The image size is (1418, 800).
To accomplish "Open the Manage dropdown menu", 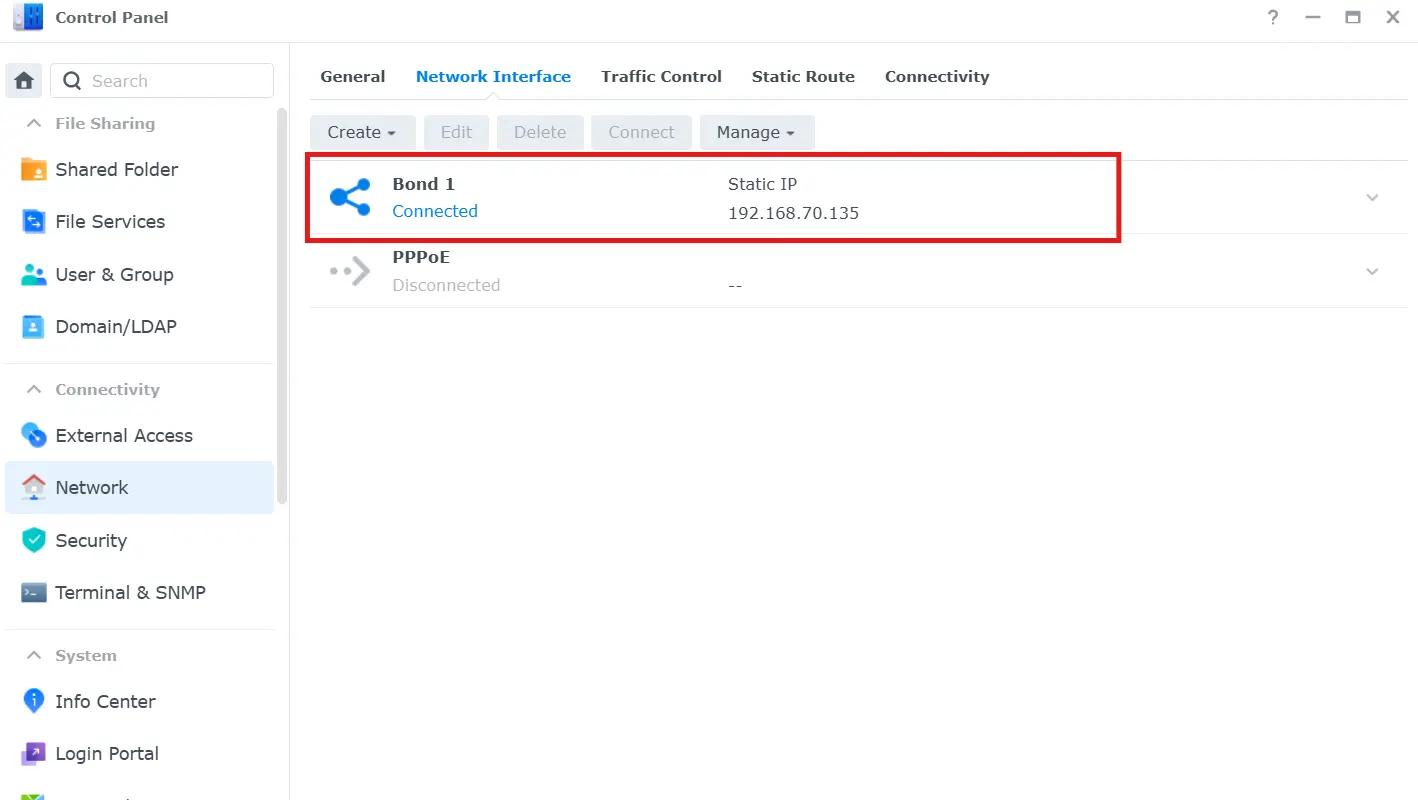I will pos(756,133).
